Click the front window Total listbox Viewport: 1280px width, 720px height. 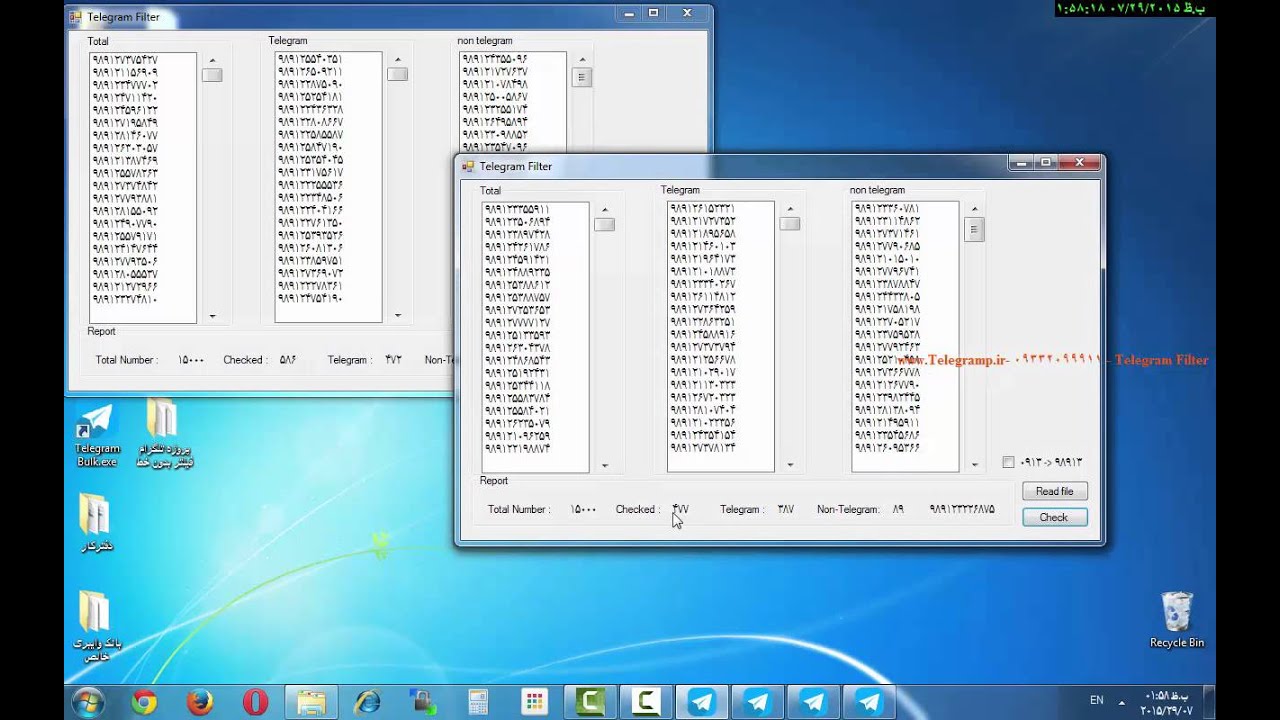(x=535, y=337)
